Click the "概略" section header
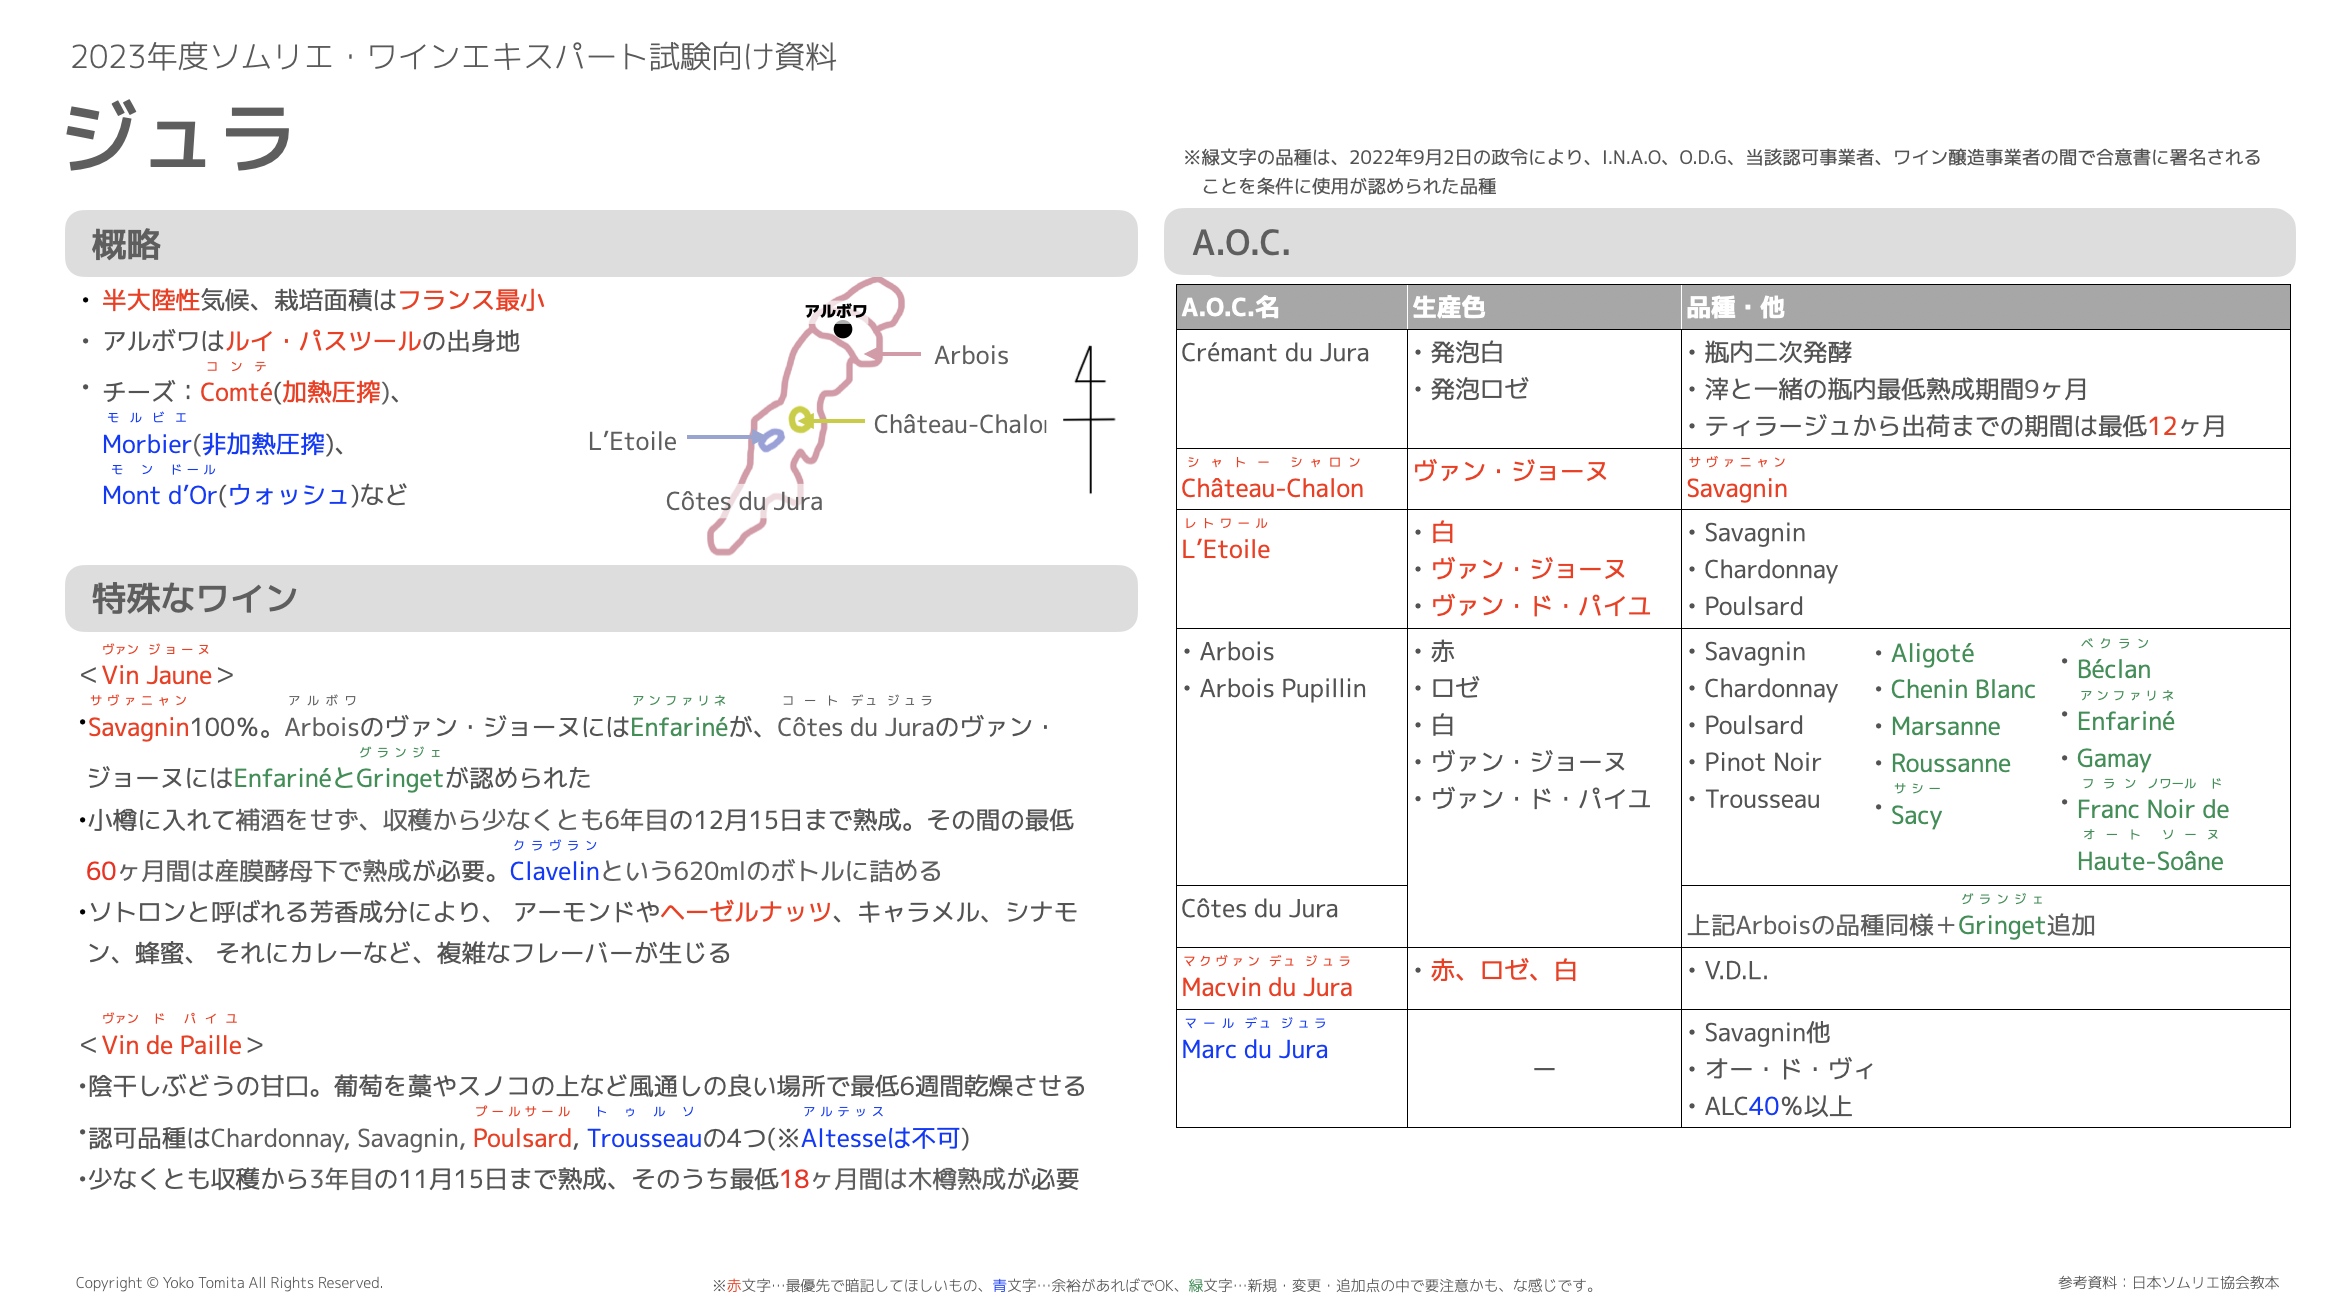 (x=601, y=244)
